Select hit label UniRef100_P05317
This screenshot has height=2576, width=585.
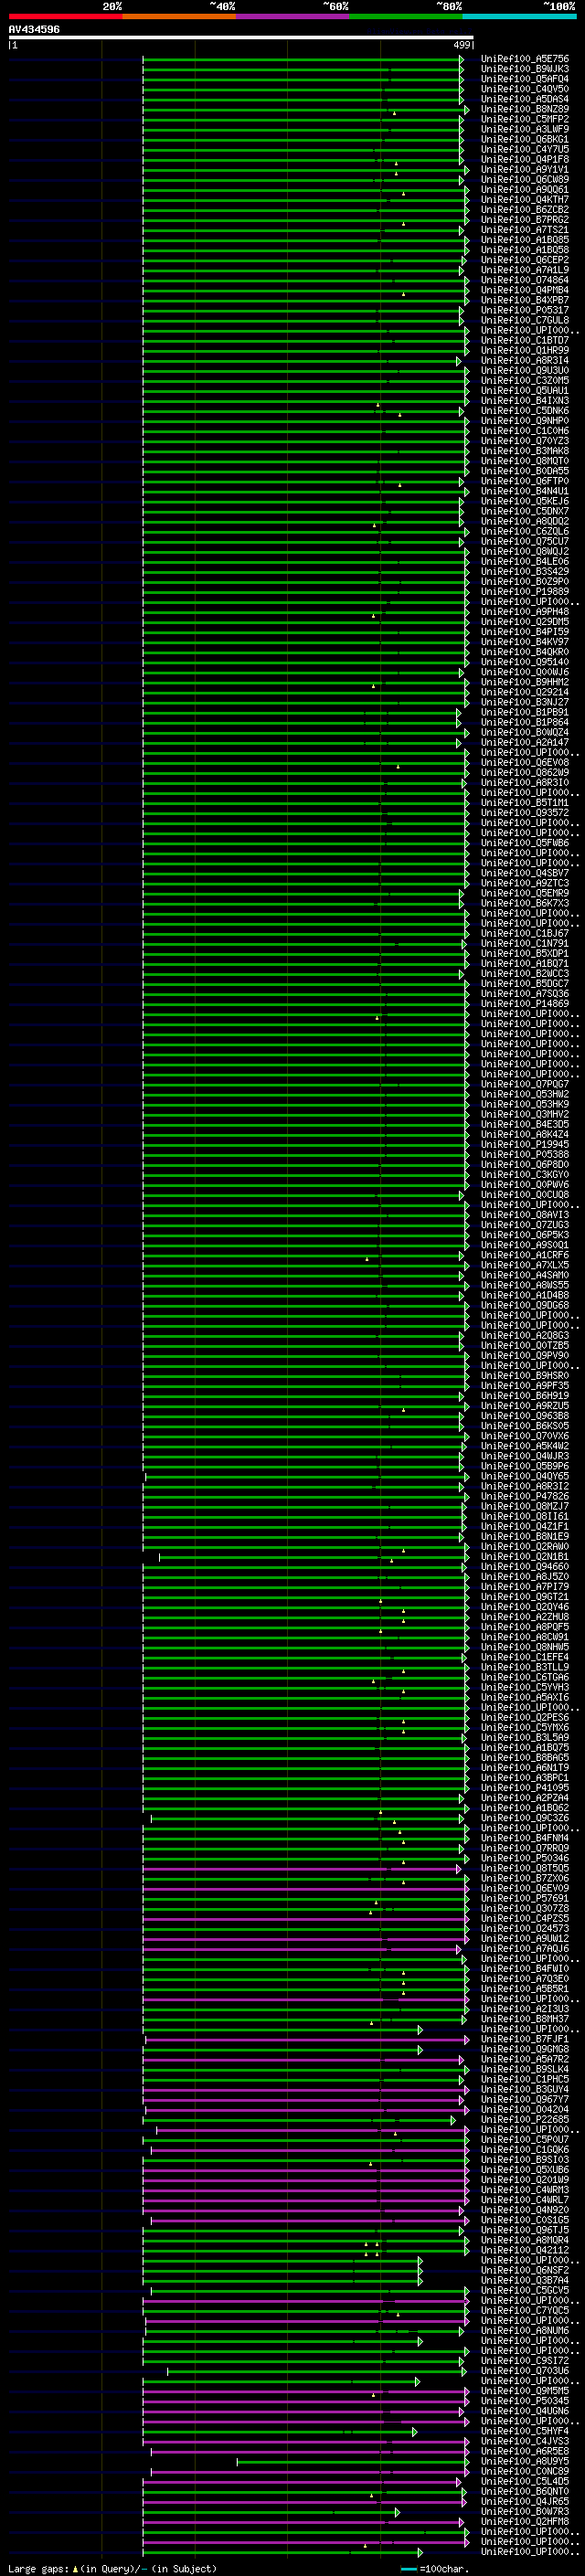click(525, 310)
